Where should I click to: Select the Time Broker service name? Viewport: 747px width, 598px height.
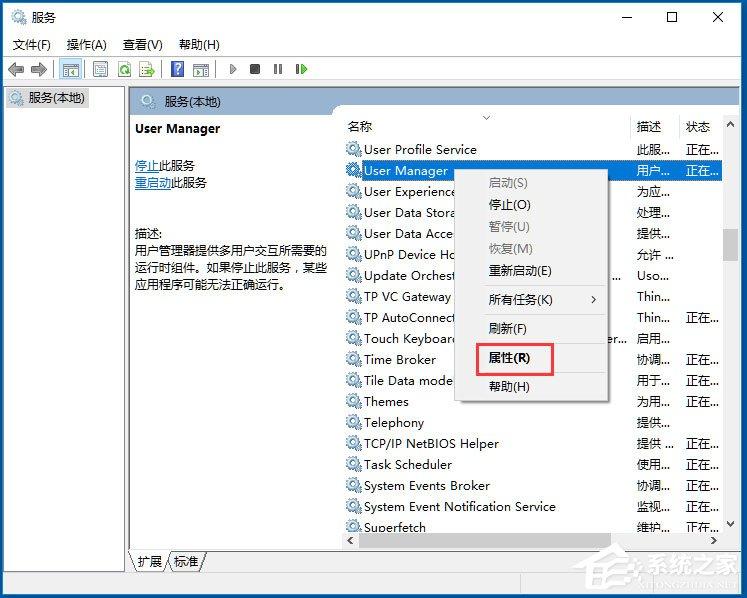tap(400, 359)
